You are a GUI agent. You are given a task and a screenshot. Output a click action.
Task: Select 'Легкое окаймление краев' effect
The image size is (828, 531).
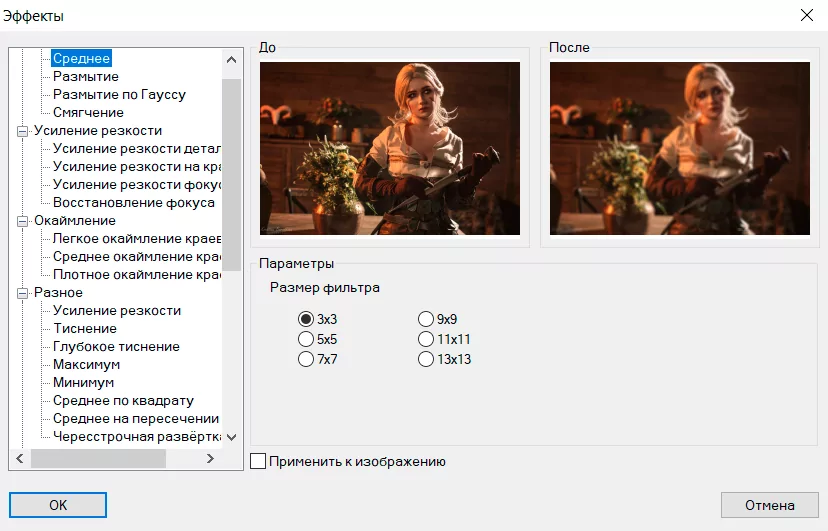tap(136, 239)
